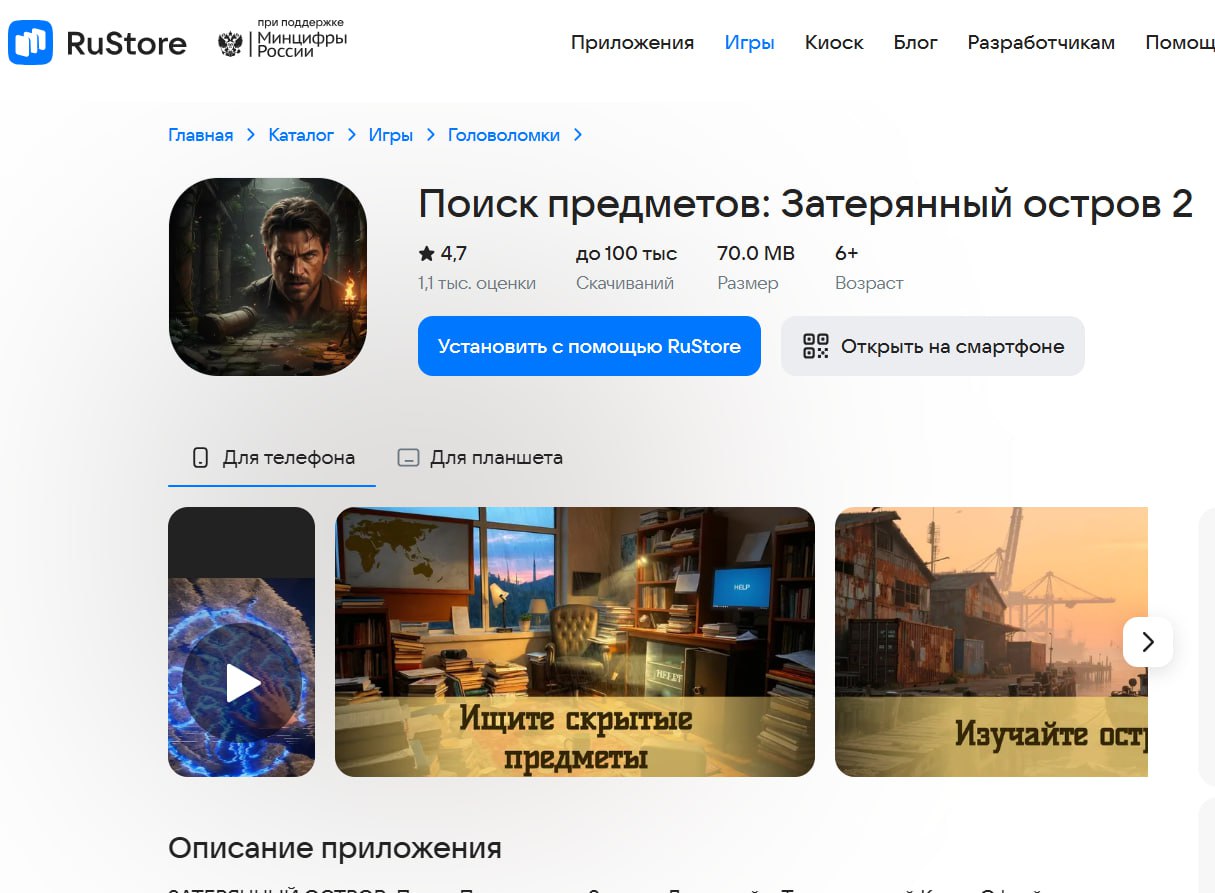Click the phone icon in tab
Screen dimensions: 1215x893
pyautogui.click(x=200, y=458)
